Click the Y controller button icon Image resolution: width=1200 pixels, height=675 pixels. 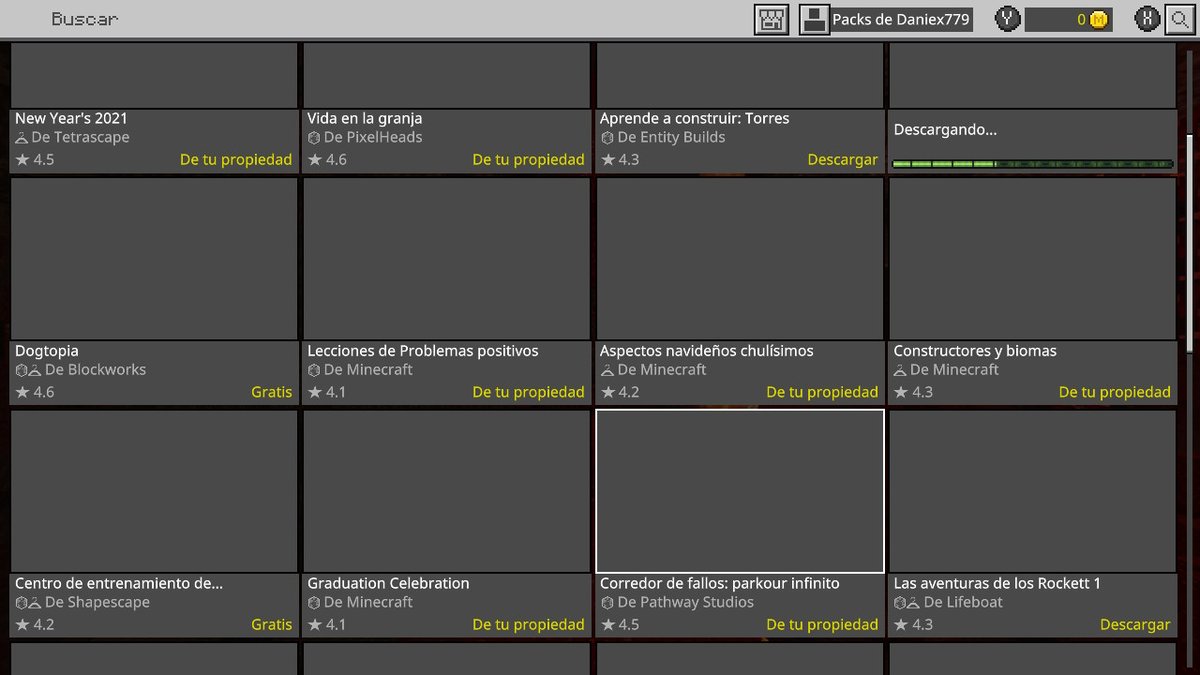1008,19
